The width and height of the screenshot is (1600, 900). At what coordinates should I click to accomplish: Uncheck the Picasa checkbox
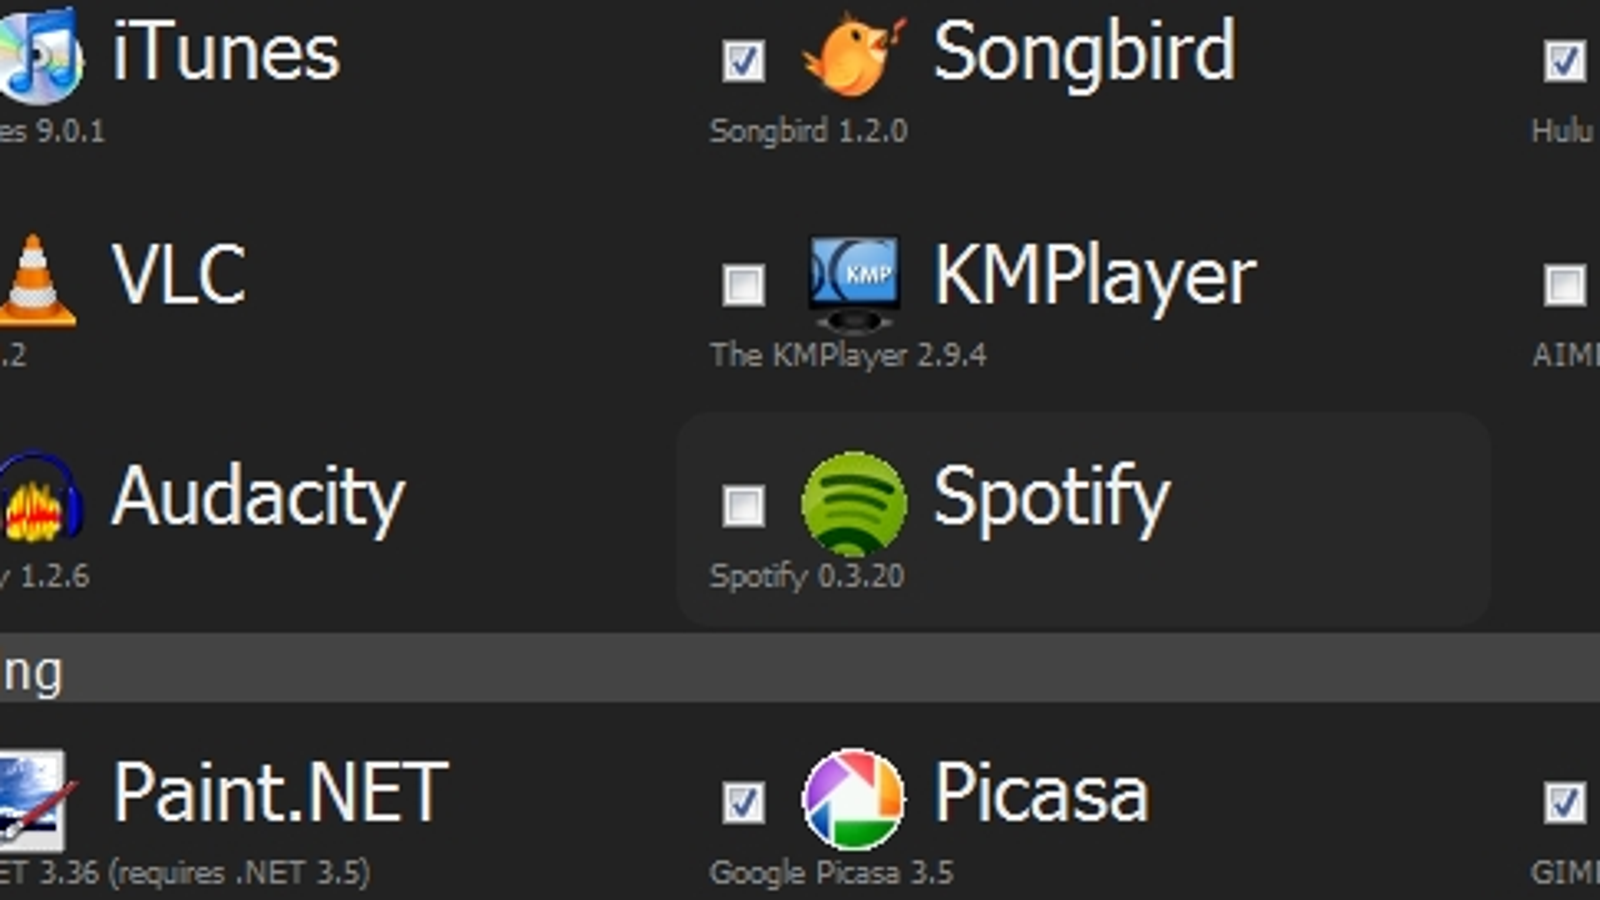(x=743, y=802)
